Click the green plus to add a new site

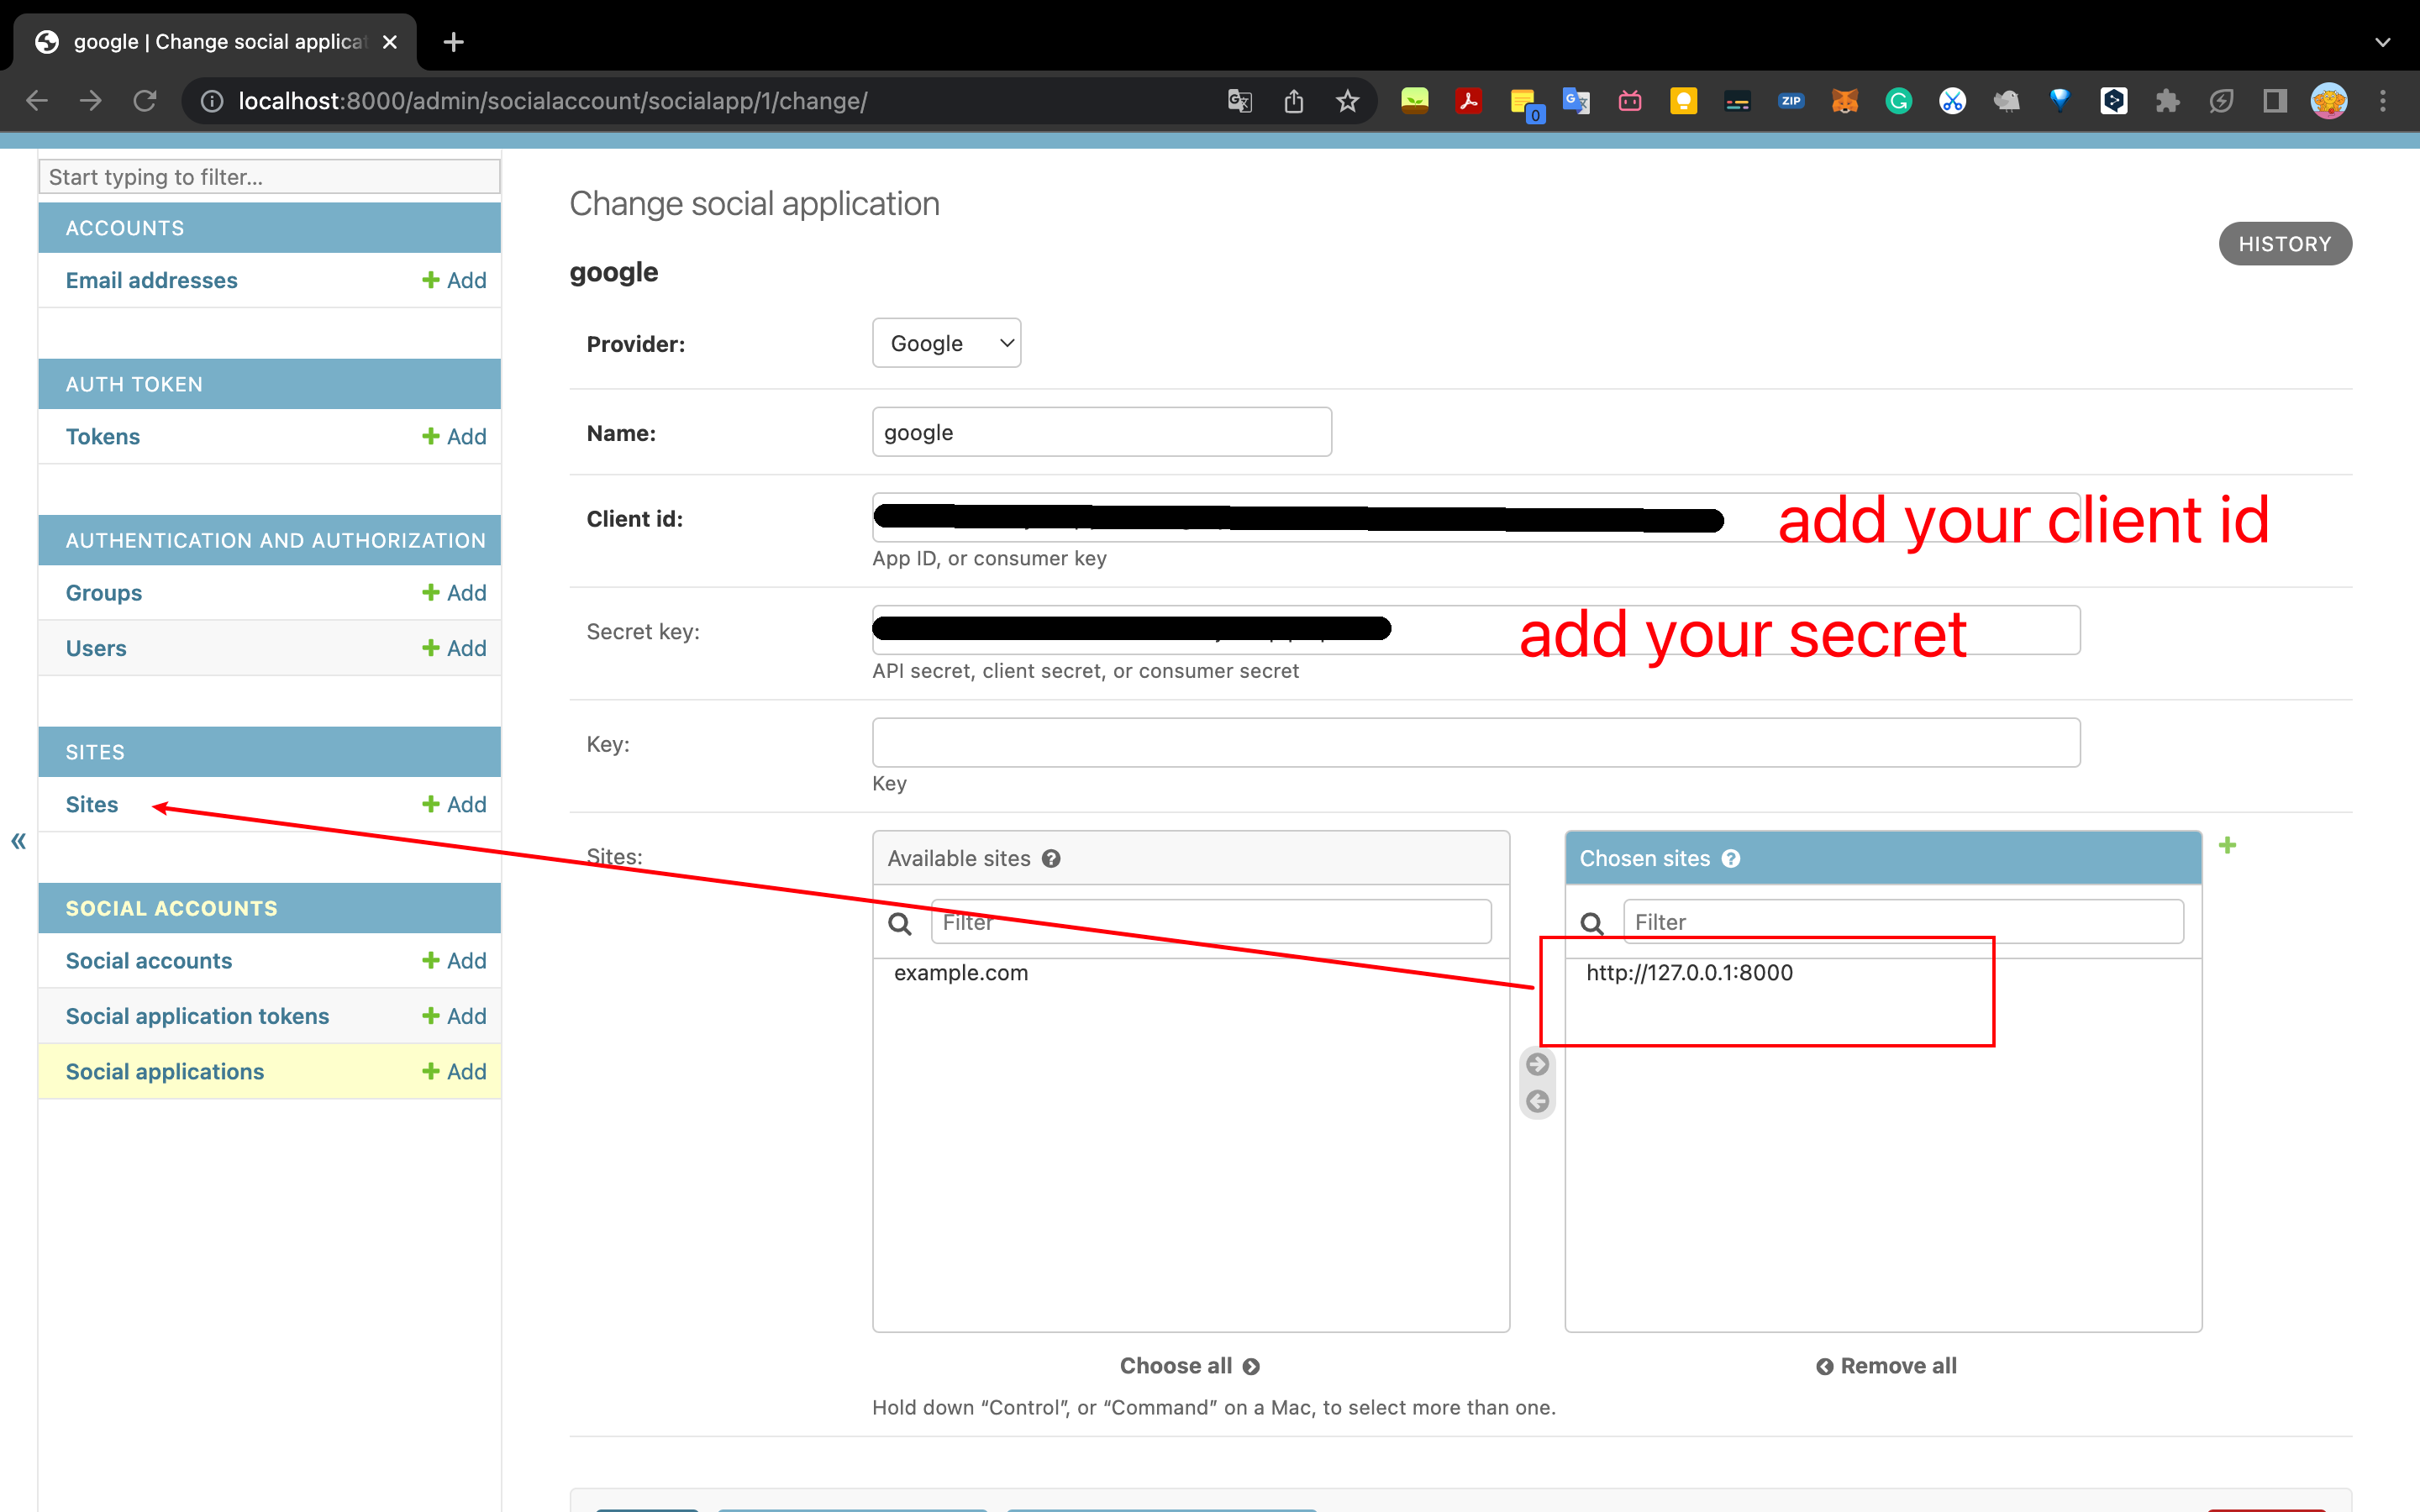pos(2229,845)
